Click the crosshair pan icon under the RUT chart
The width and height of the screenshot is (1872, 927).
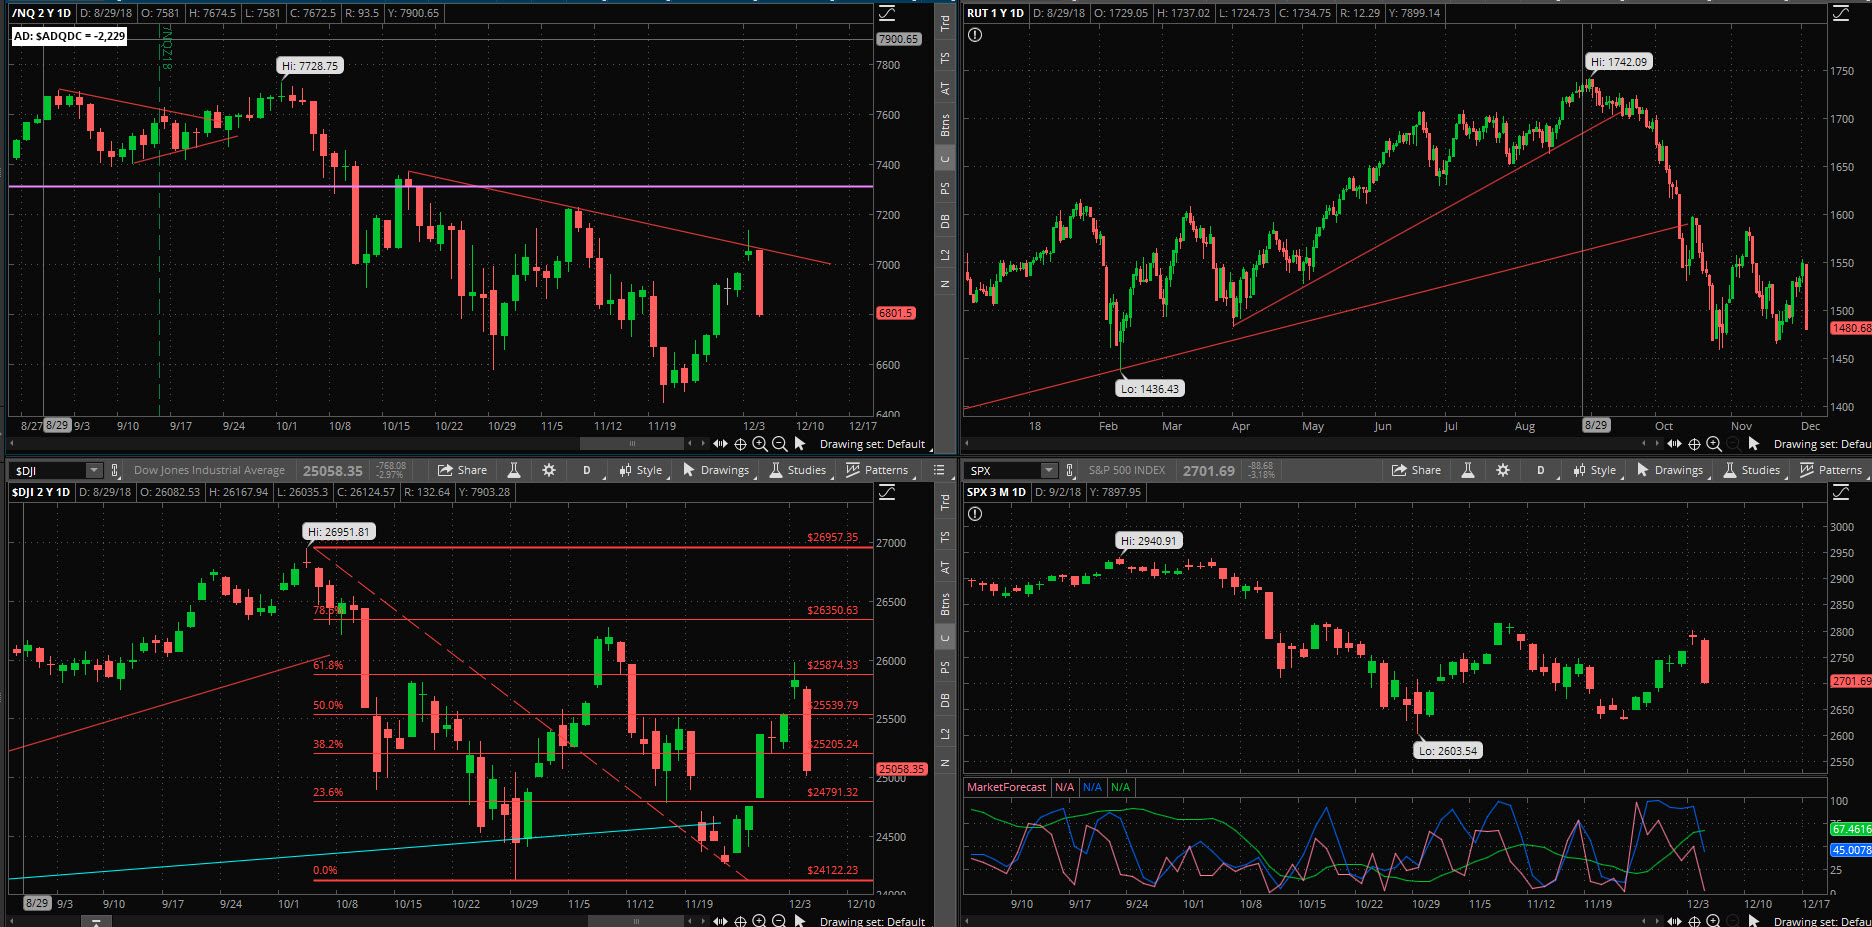(x=1695, y=444)
